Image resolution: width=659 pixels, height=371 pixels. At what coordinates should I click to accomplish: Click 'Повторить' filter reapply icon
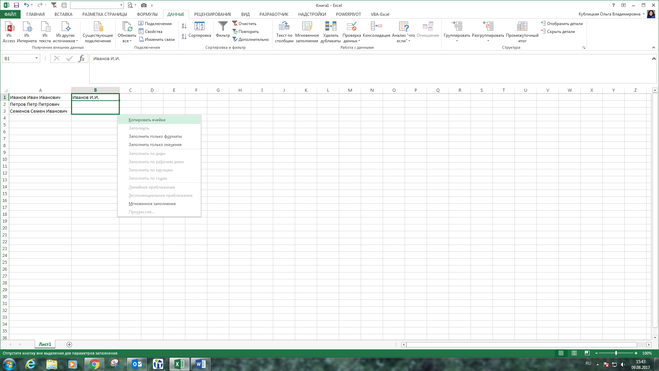tap(245, 32)
